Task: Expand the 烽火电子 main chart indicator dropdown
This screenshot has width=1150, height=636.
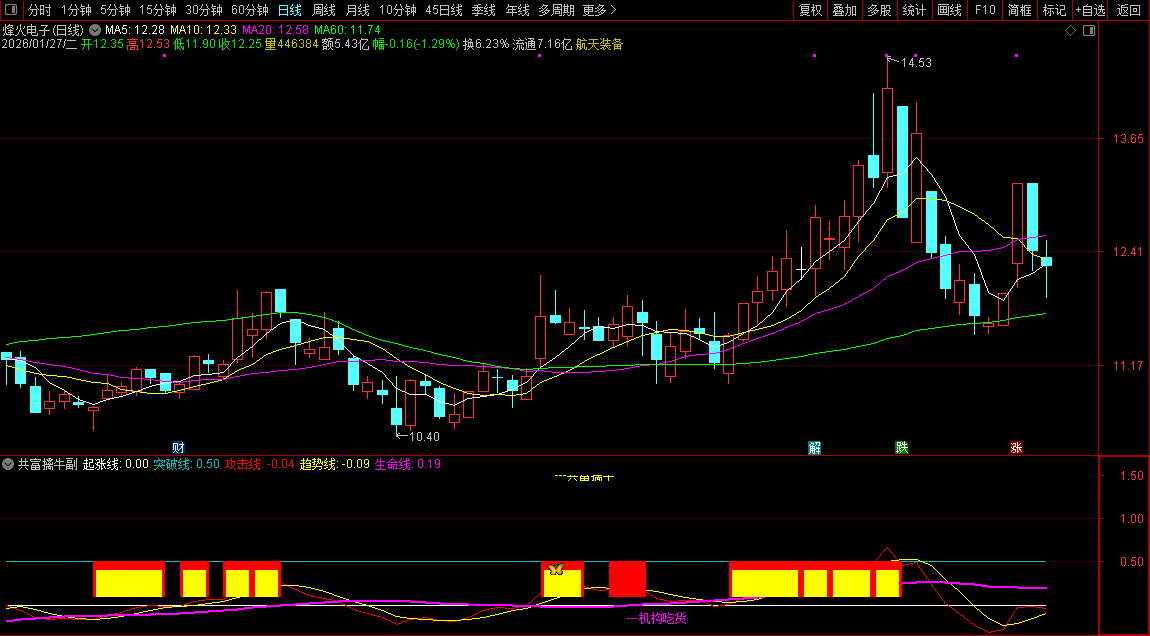Action: click(95, 30)
